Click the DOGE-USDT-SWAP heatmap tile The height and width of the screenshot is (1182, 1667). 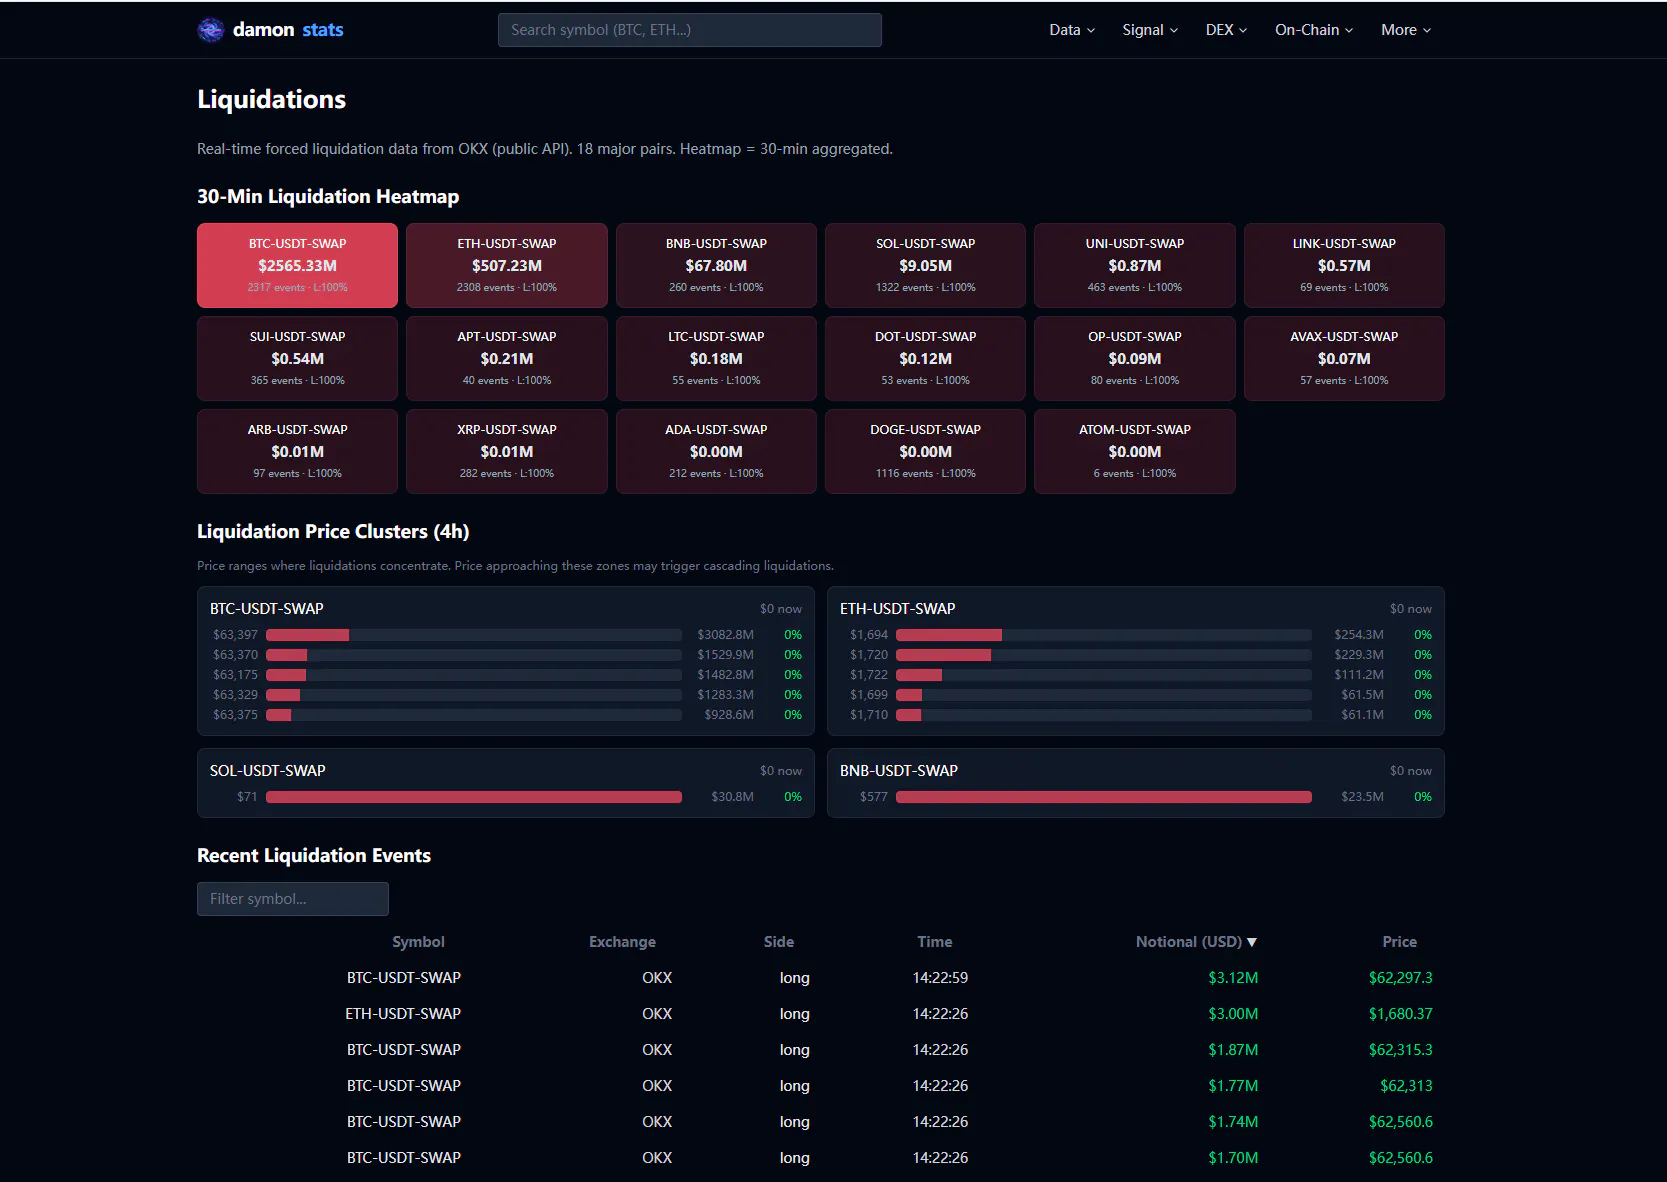[925, 451]
